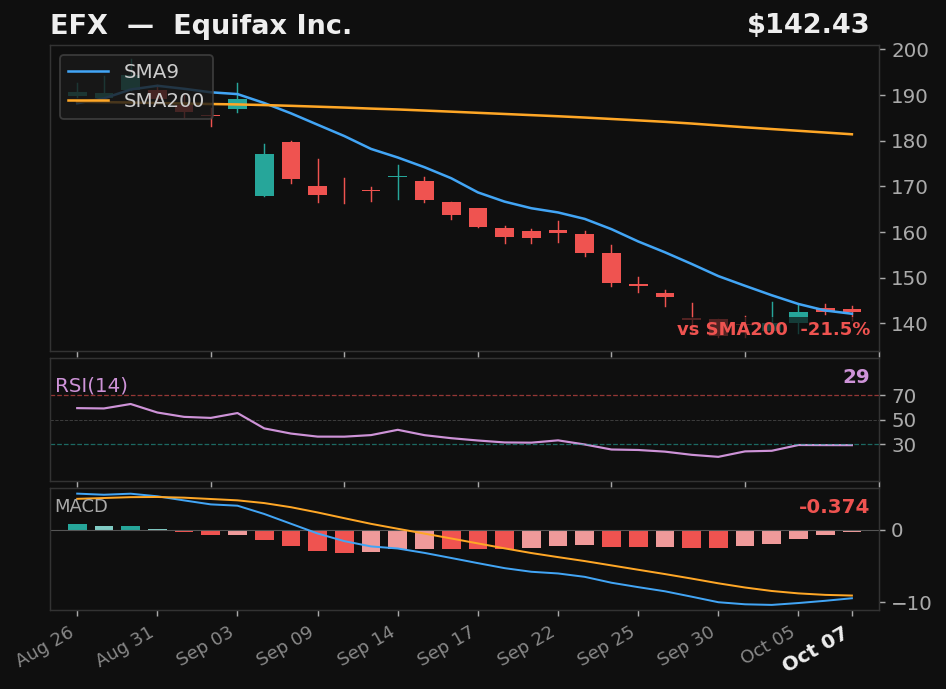Click the EFX — Equifax Inc. title
946x689 pixels.
click(201, 25)
